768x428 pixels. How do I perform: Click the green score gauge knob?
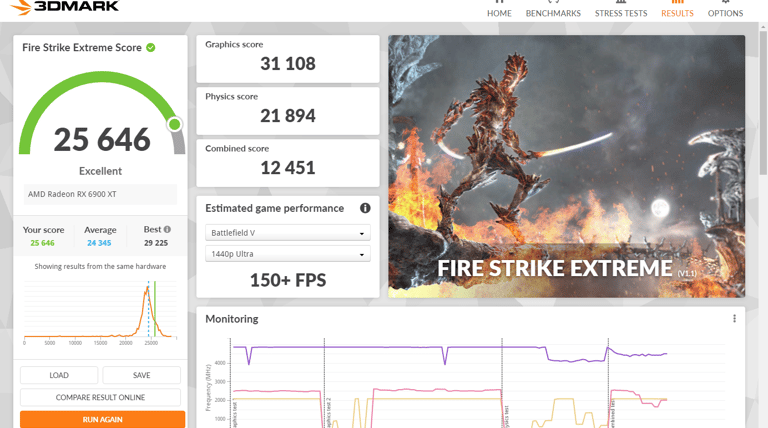click(x=174, y=124)
